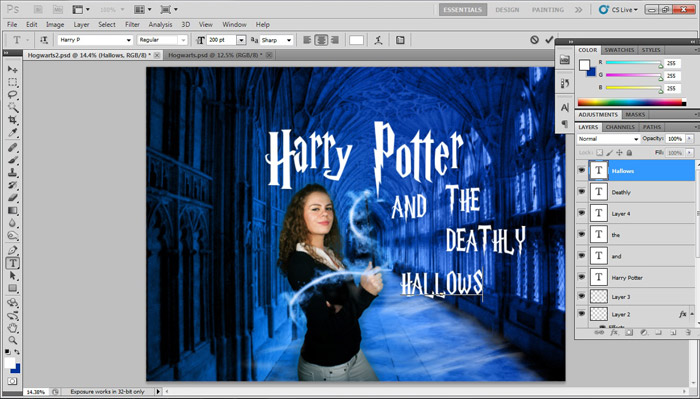Right align the text
This screenshot has height=399, width=700.
click(334, 40)
